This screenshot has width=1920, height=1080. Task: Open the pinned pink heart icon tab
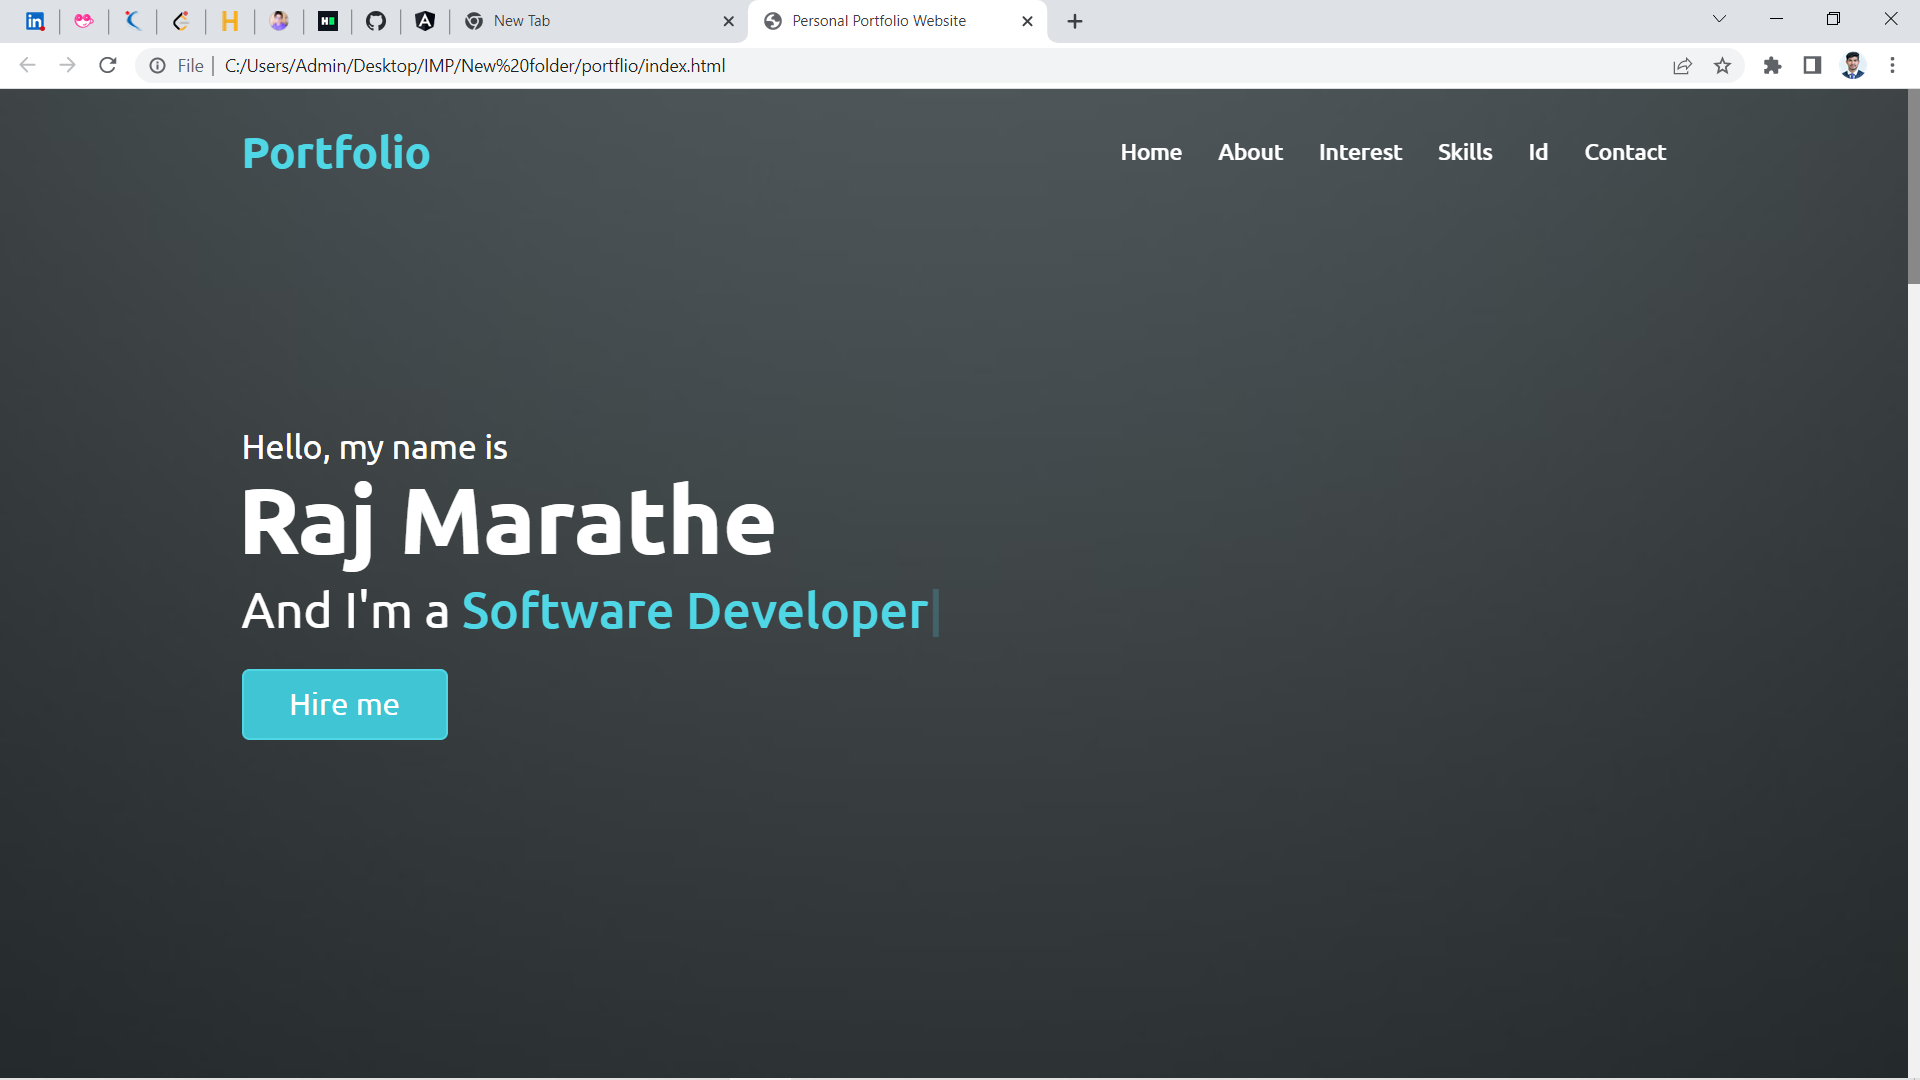pyautogui.click(x=84, y=21)
